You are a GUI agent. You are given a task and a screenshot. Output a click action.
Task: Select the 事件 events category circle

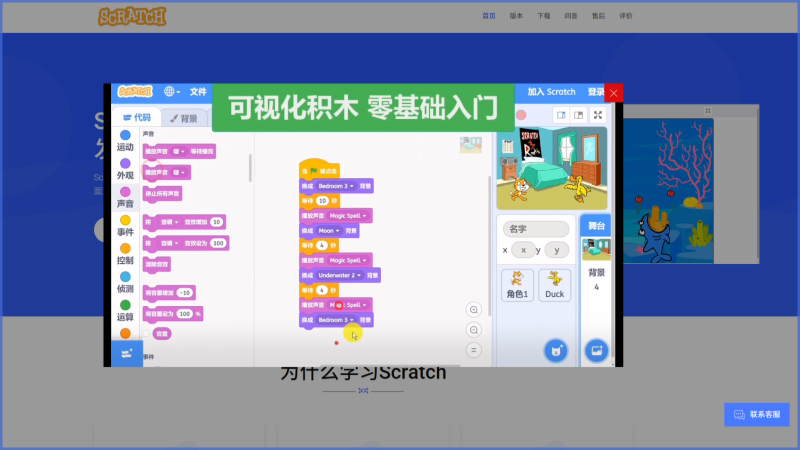click(125, 220)
